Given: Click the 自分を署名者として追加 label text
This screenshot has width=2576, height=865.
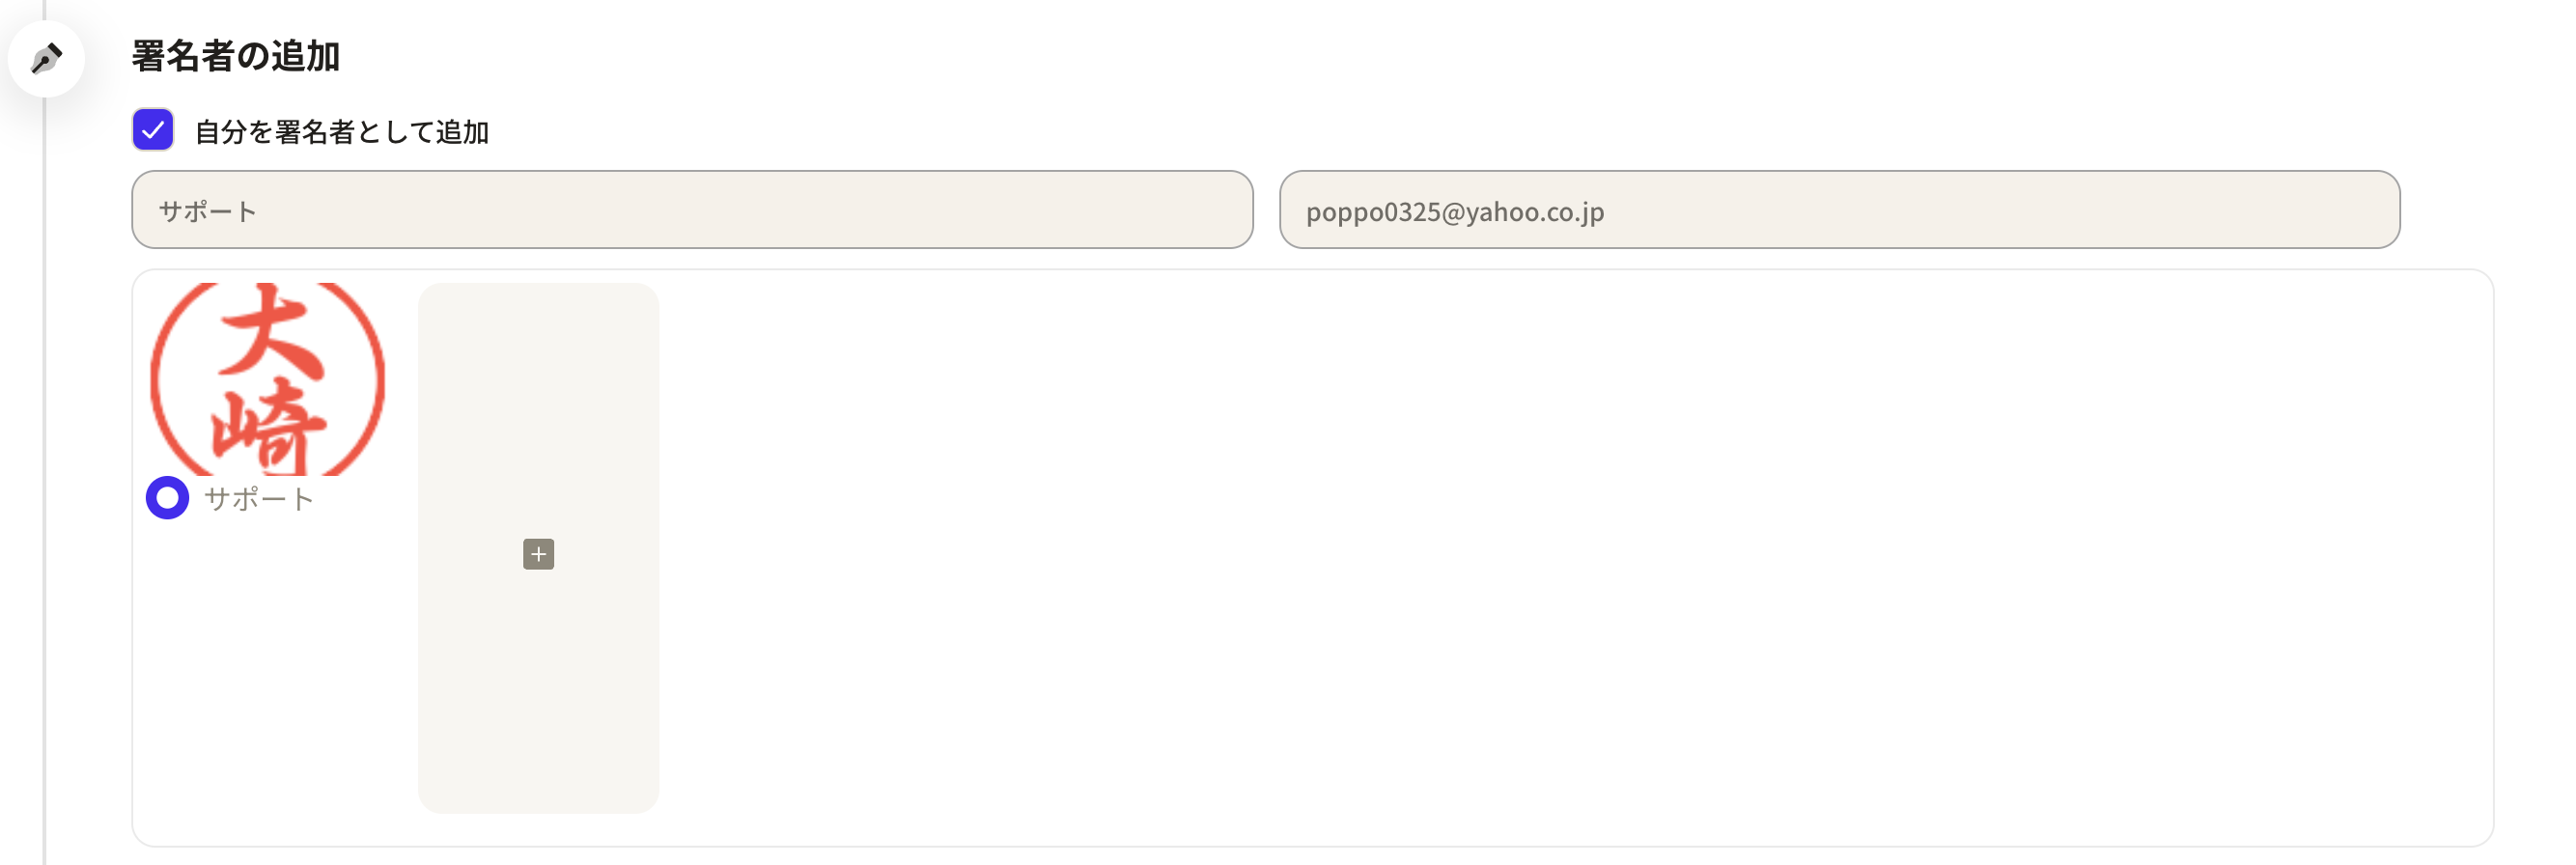Looking at the screenshot, I should [341, 132].
